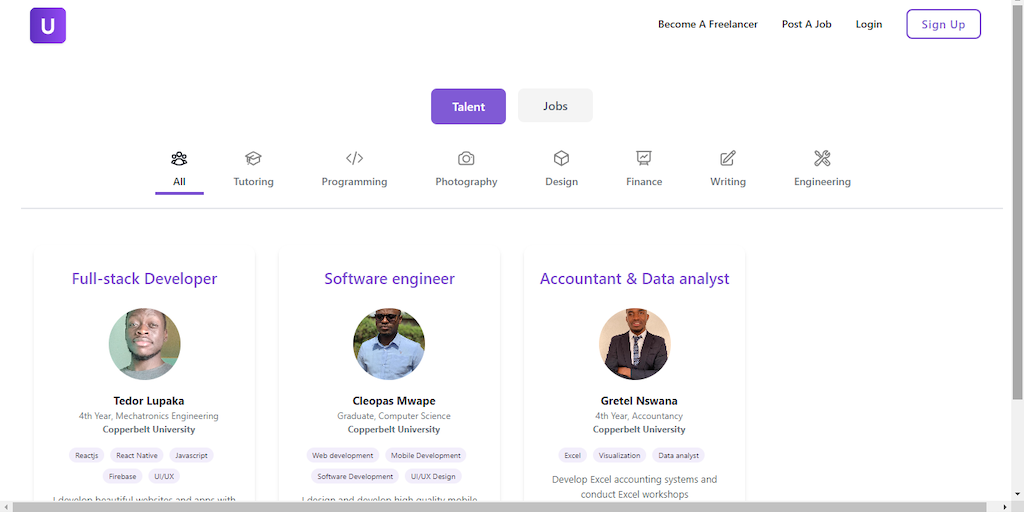
Task: Switch to the Talent tab
Action: [x=468, y=107]
